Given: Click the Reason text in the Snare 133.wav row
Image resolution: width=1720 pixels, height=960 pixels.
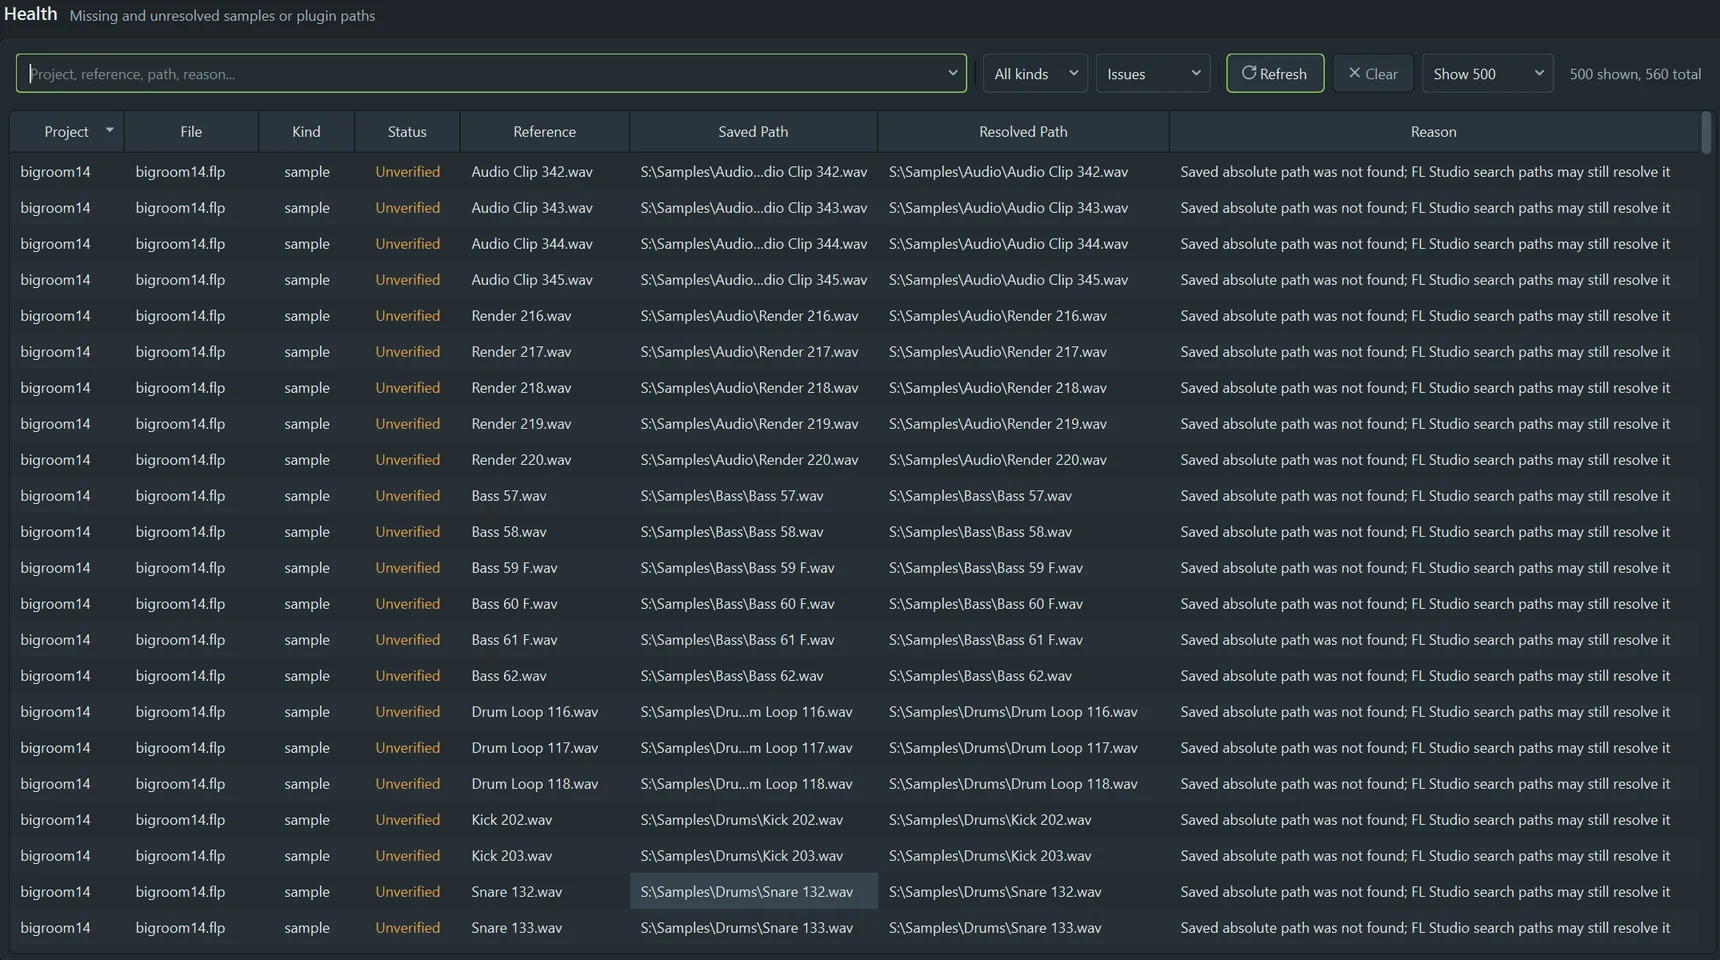Looking at the screenshot, I should (1425, 928).
